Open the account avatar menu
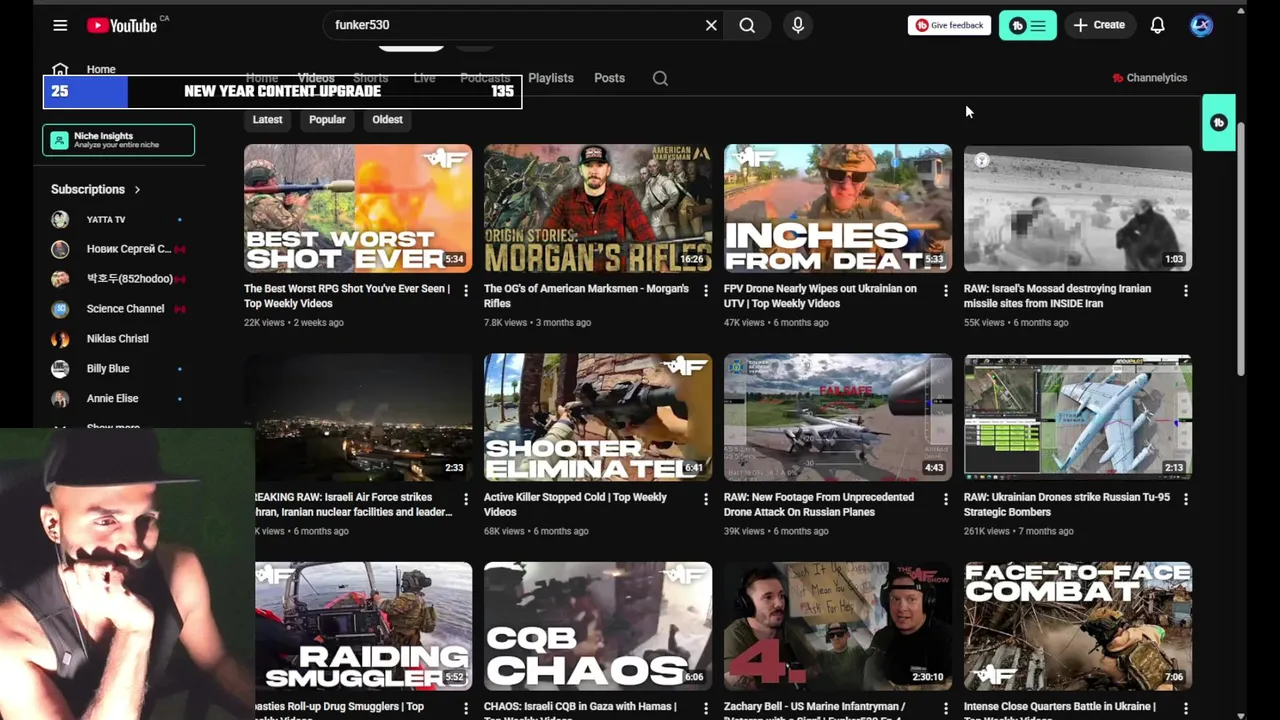This screenshot has width=1280, height=720. 1201,25
